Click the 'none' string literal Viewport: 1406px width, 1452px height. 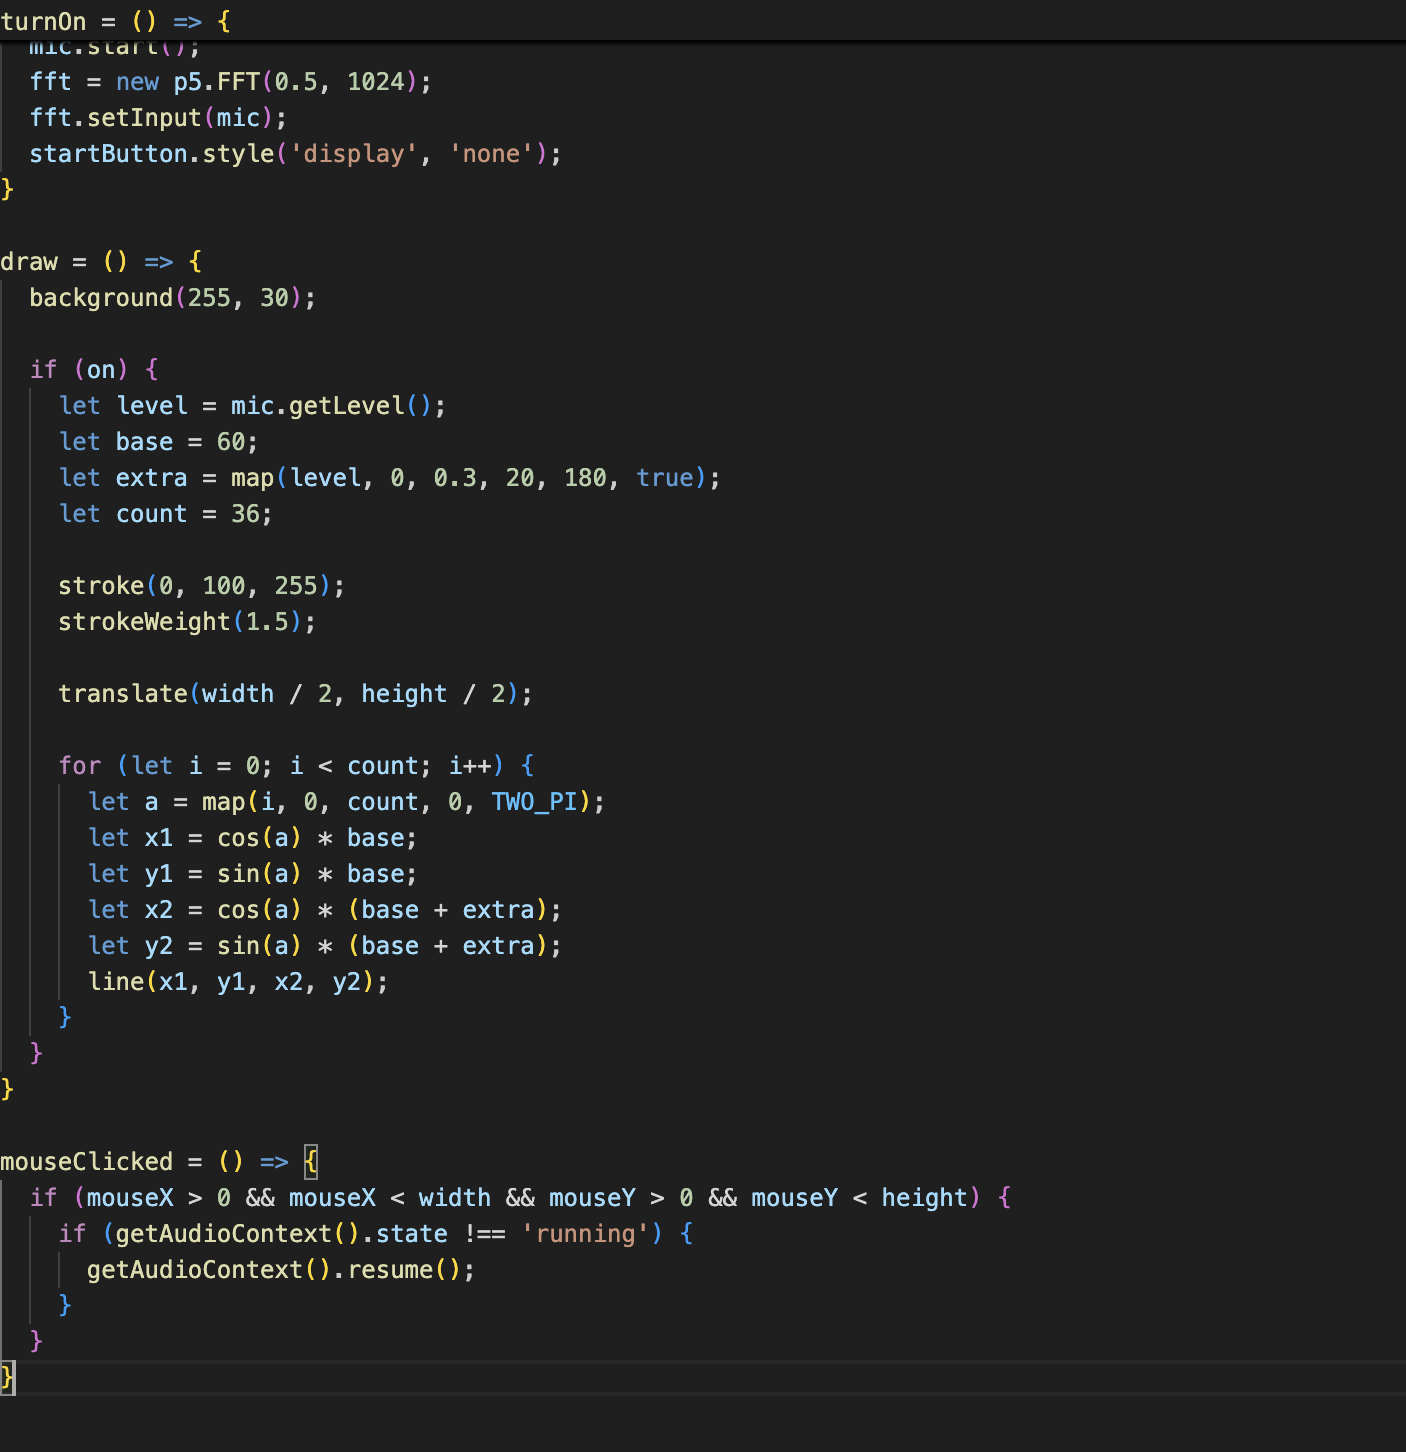click(491, 154)
